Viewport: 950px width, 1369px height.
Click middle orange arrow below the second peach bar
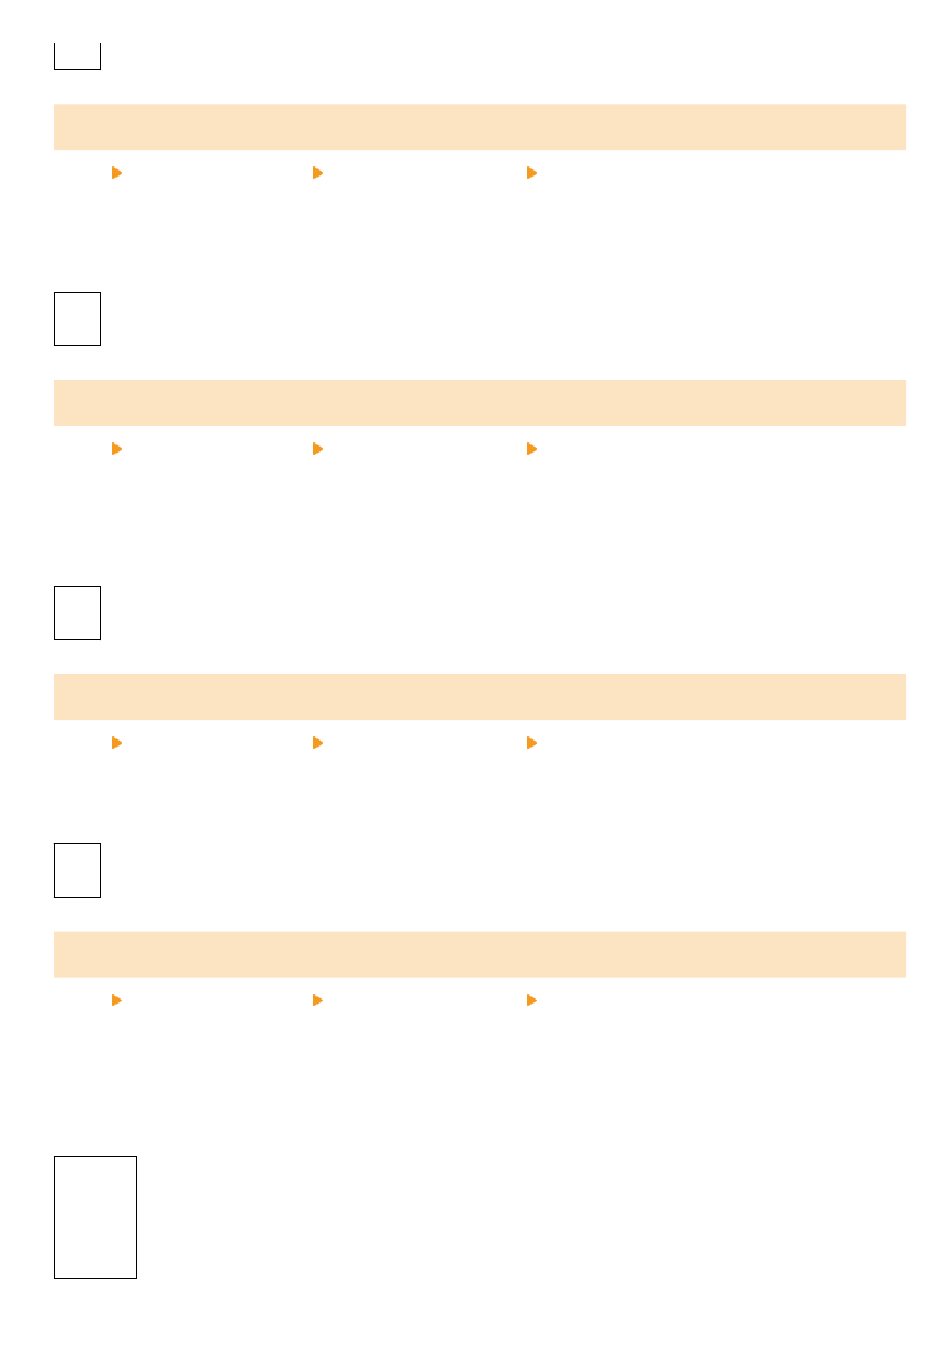pos(318,449)
